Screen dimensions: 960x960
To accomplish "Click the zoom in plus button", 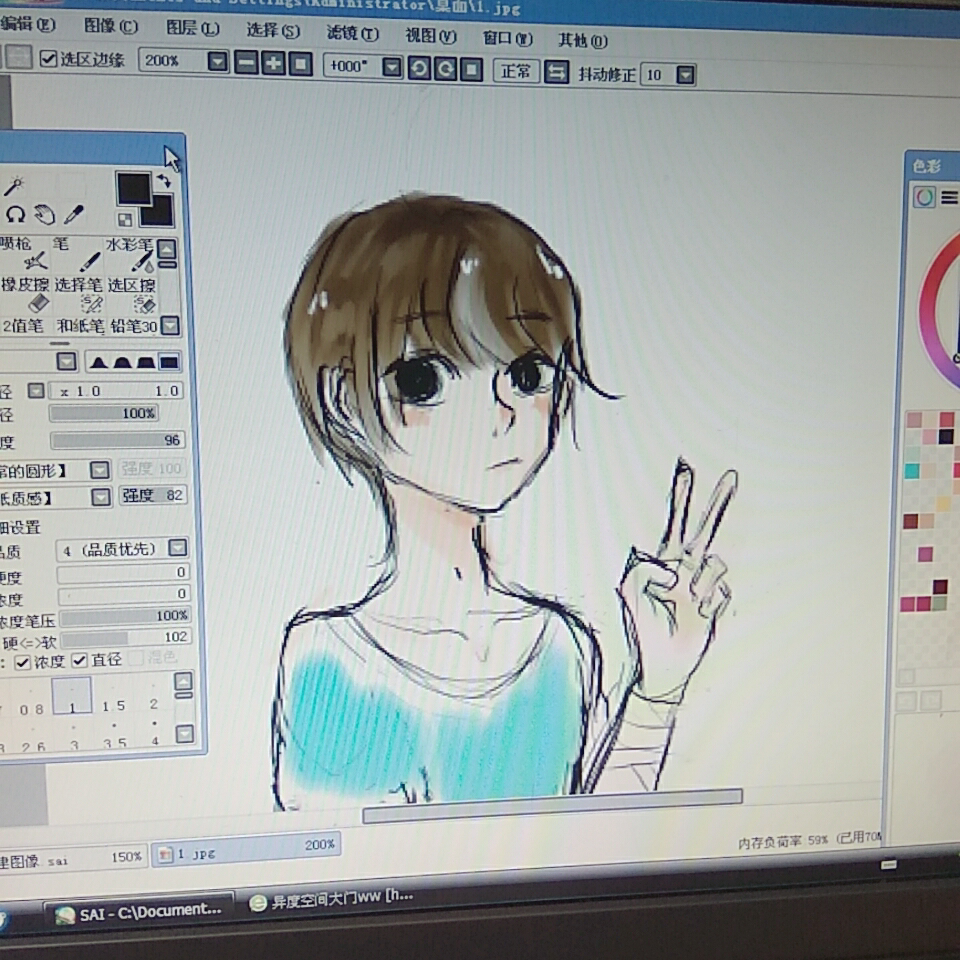I will point(273,63).
